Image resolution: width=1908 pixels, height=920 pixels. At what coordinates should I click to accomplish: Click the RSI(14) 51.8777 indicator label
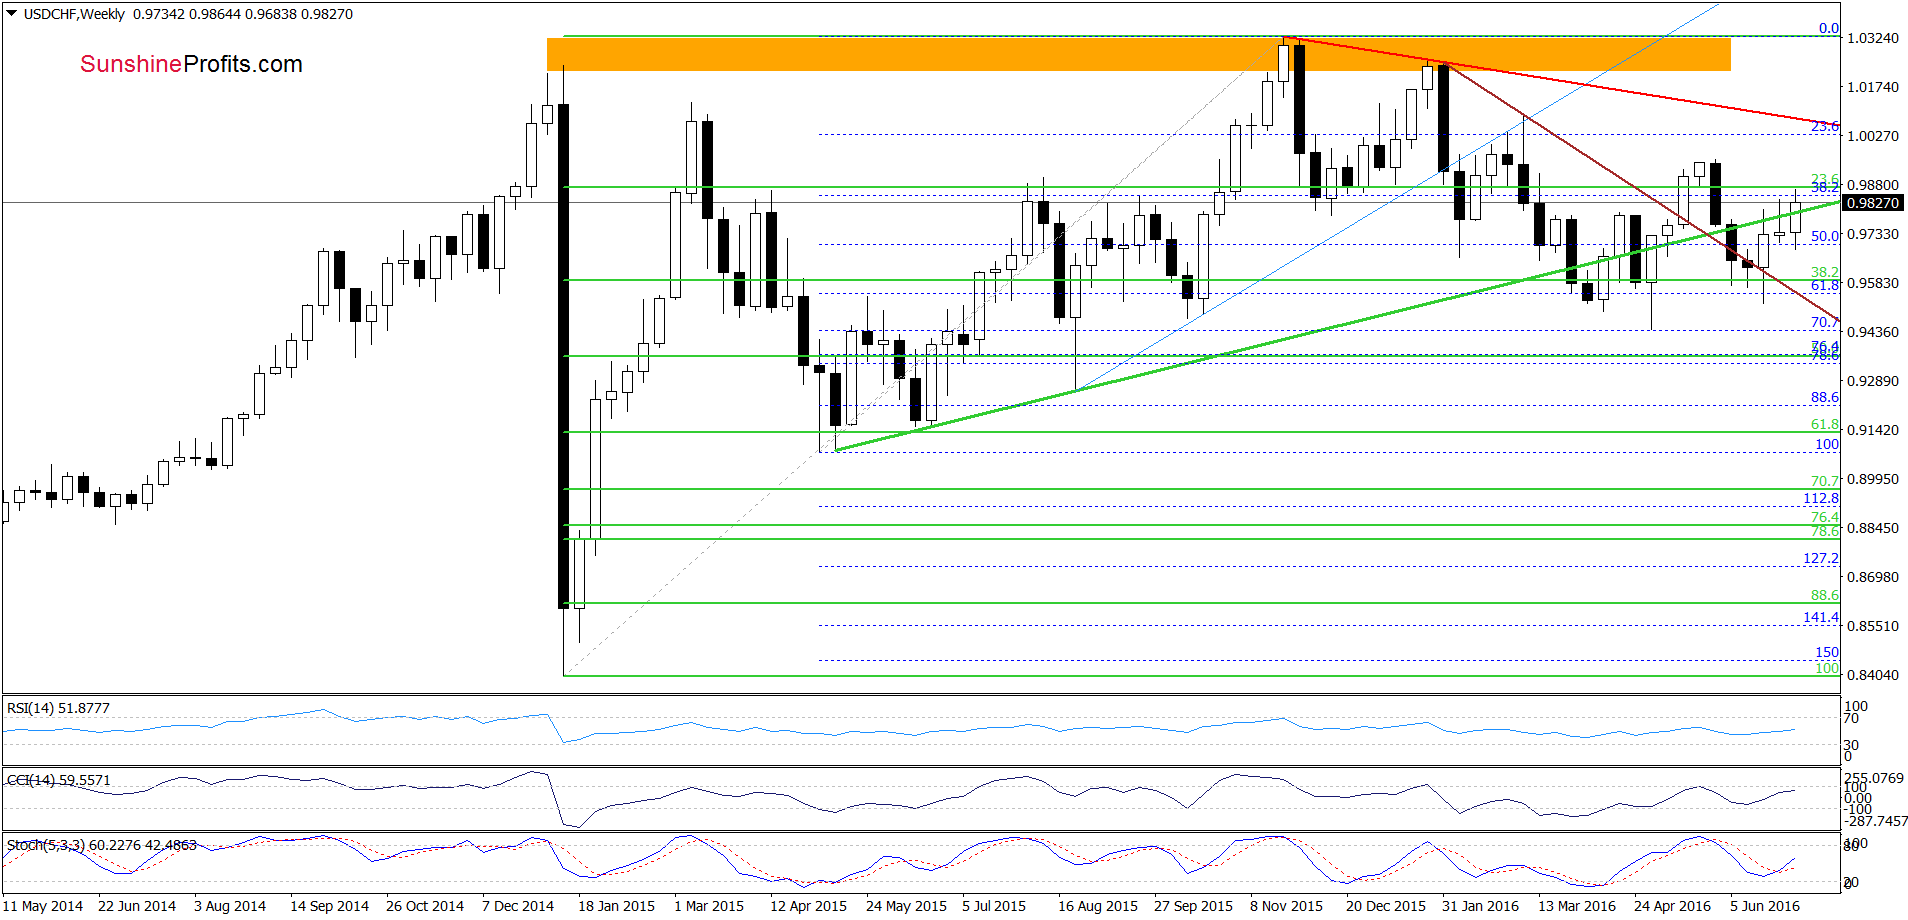click(58, 708)
